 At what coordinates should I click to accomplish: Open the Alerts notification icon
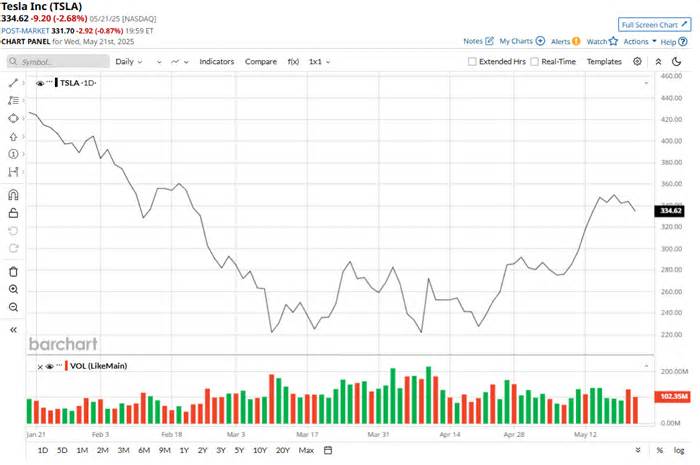click(x=576, y=41)
